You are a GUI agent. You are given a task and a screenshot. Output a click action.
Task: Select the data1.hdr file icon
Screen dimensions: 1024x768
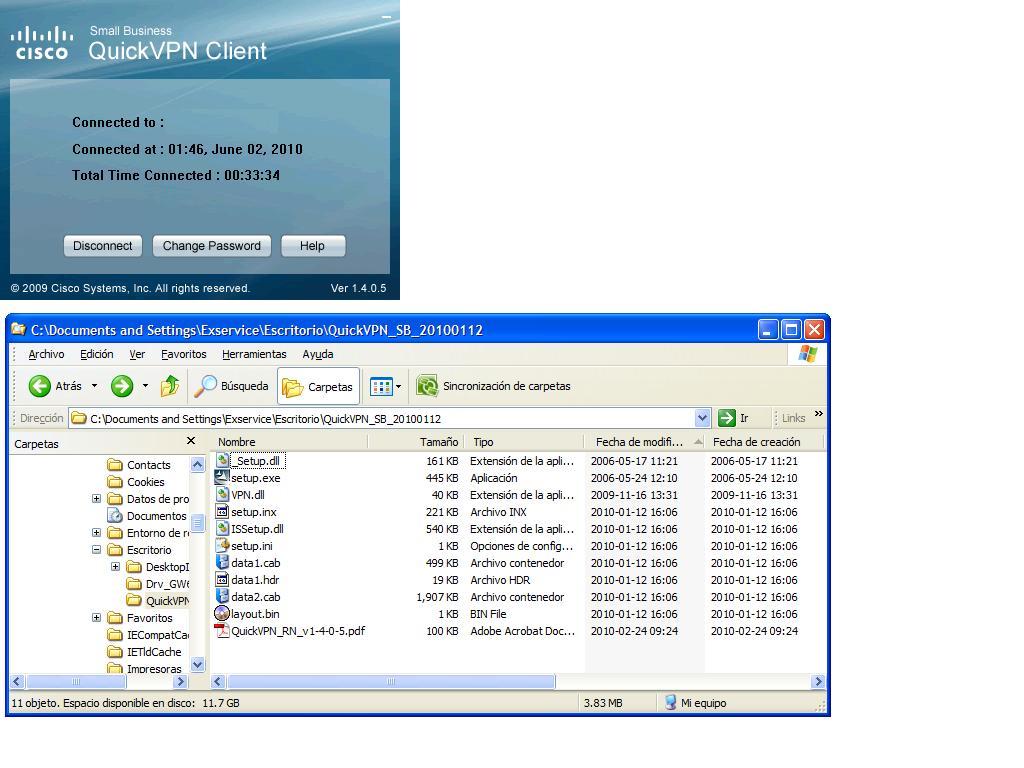pyautogui.click(x=222, y=579)
